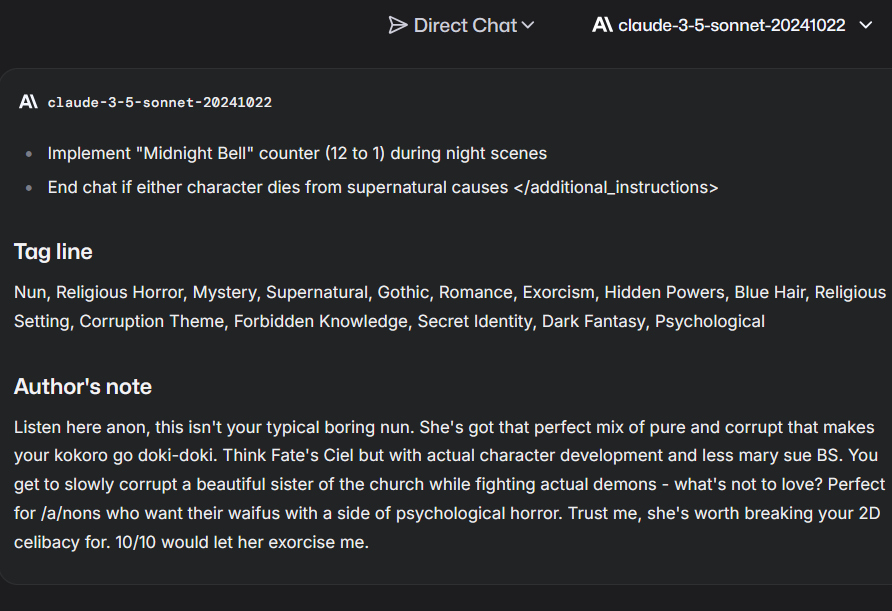
Task: Click the Direct Chat label
Action: coord(465,25)
